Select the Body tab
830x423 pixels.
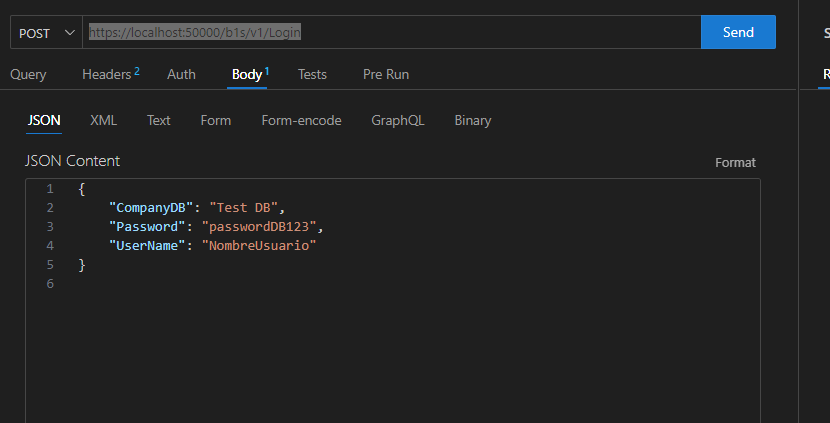tap(248, 75)
